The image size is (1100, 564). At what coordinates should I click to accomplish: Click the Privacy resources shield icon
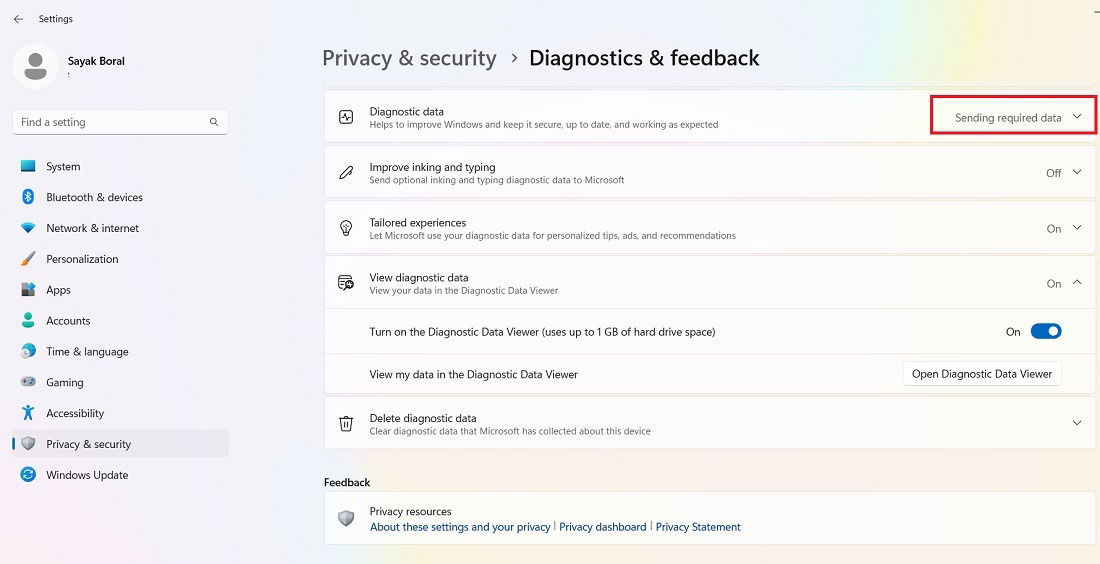tap(346, 518)
